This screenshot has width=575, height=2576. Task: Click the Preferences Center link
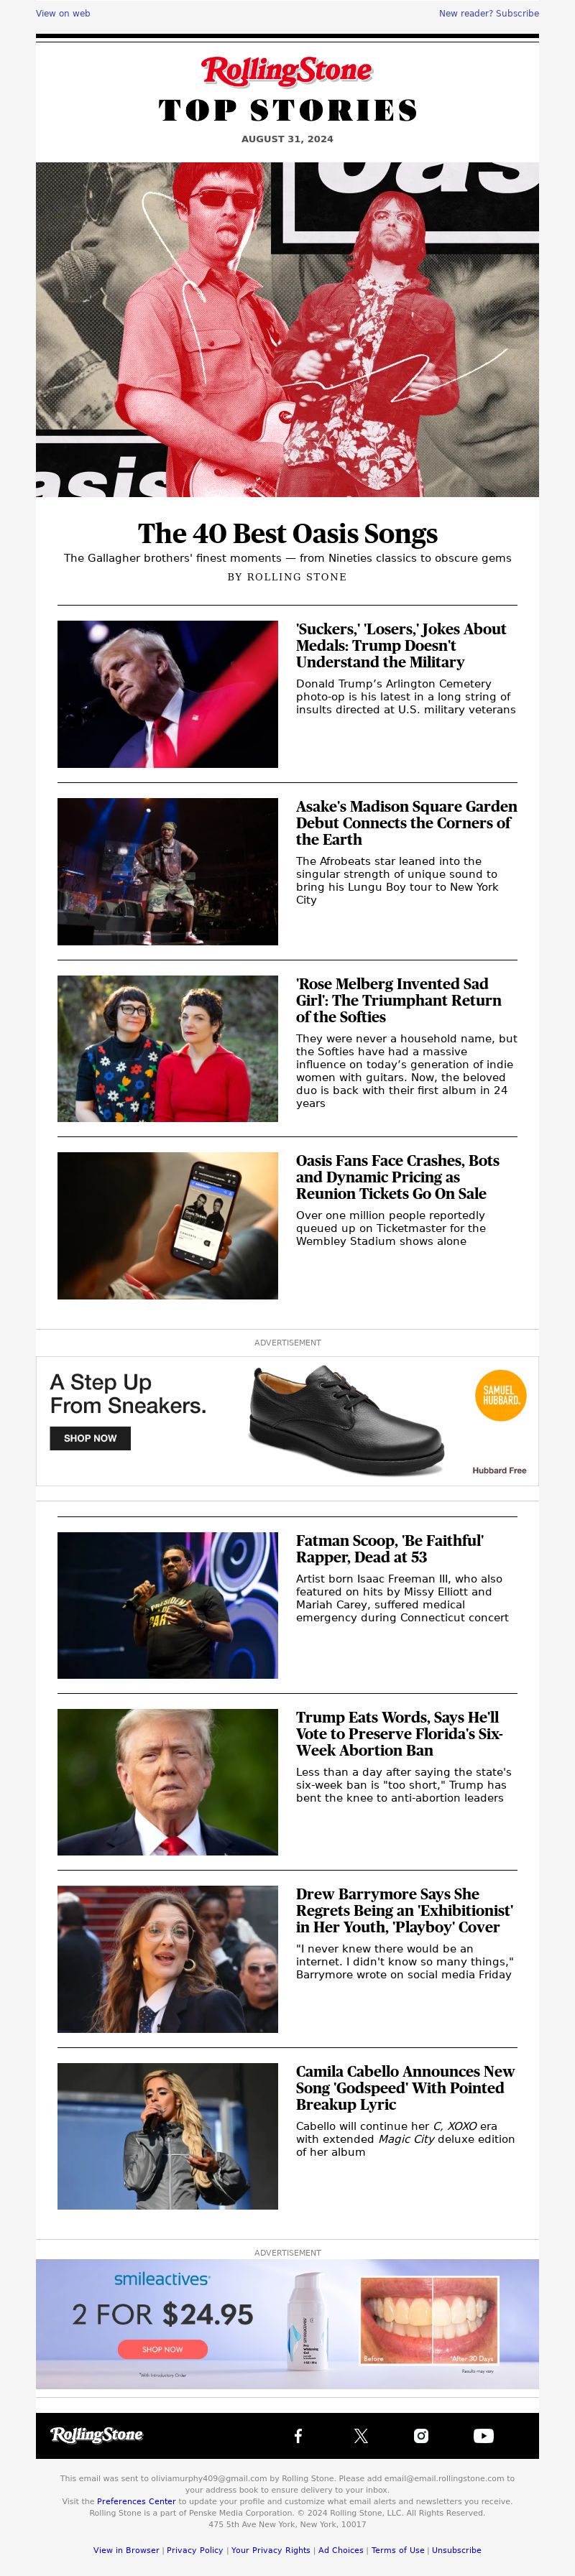pyautogui.click(x=136, y=2501)
